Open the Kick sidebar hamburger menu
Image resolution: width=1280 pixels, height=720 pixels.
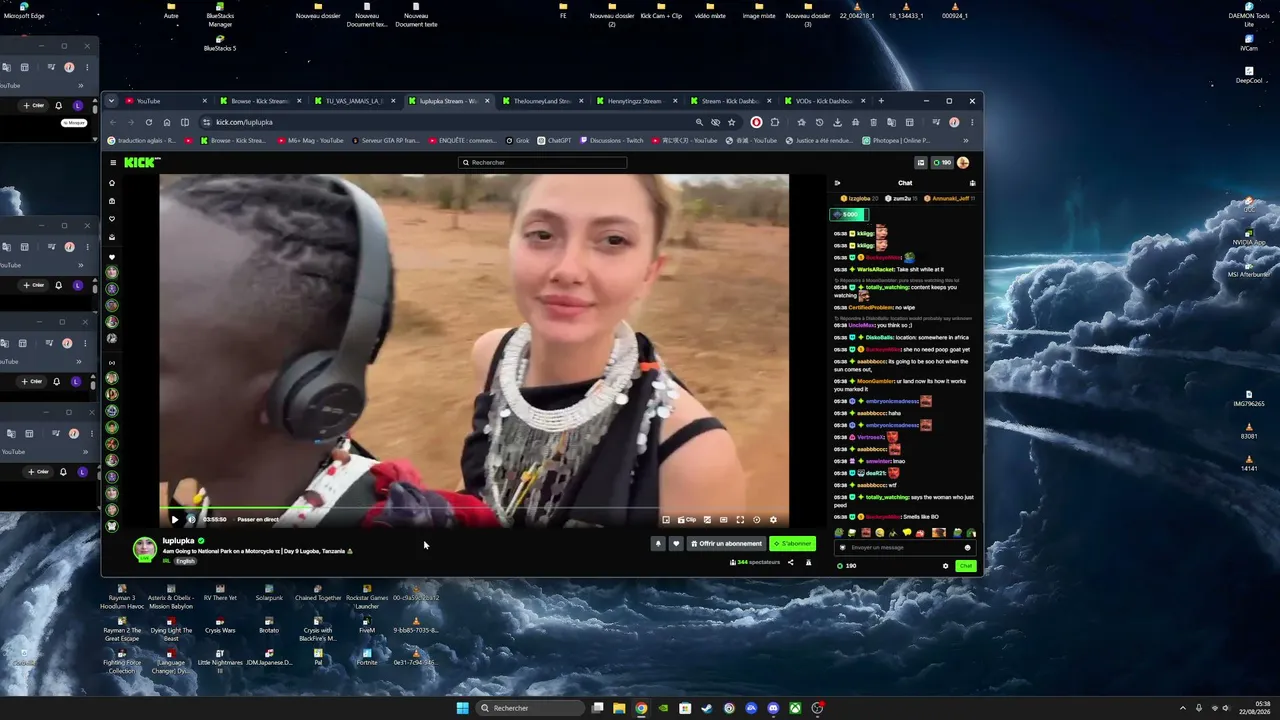(113, 163)
